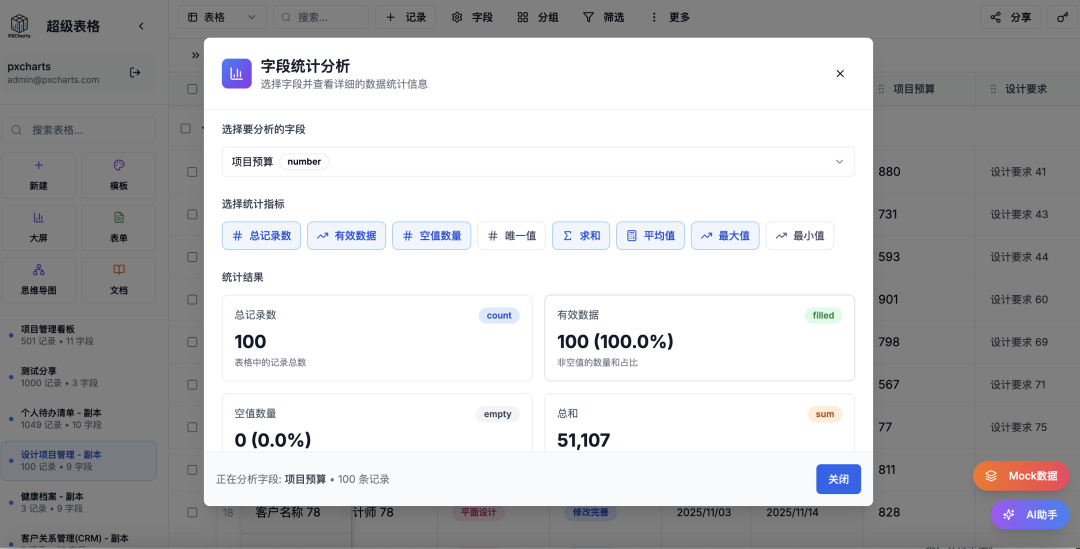
Task: Click the drag handle beside 设计要求
Action: pyautogui.click(x=993, y=89)
